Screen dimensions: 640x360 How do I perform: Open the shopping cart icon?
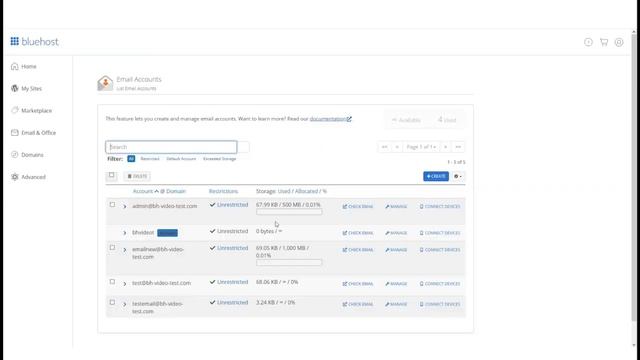(x=604, y=42)
